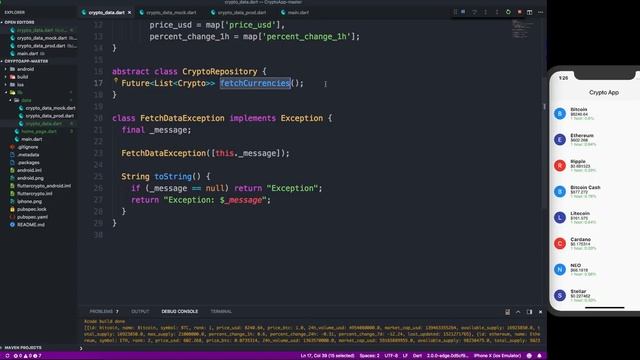Click the maximize panel chevron icon
Image resolution: width=640 pixels, height=360 pixels.
click(x=518, y=312)
